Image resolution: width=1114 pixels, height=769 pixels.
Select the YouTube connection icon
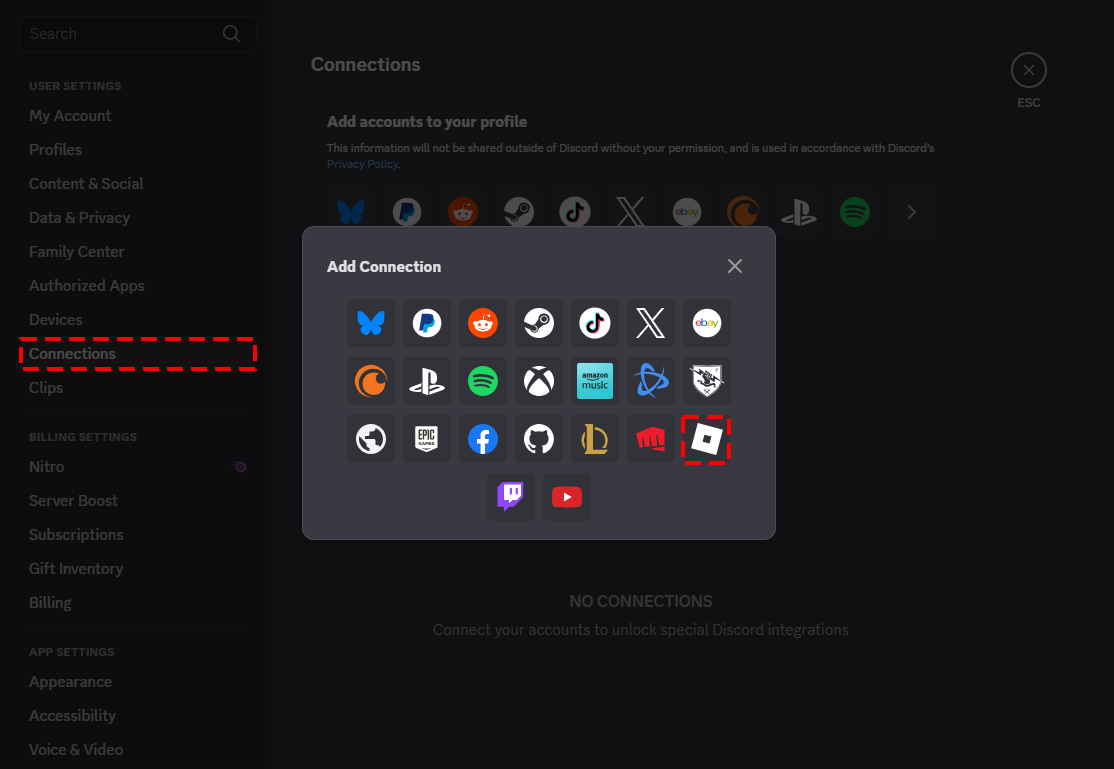click(566, 497)
